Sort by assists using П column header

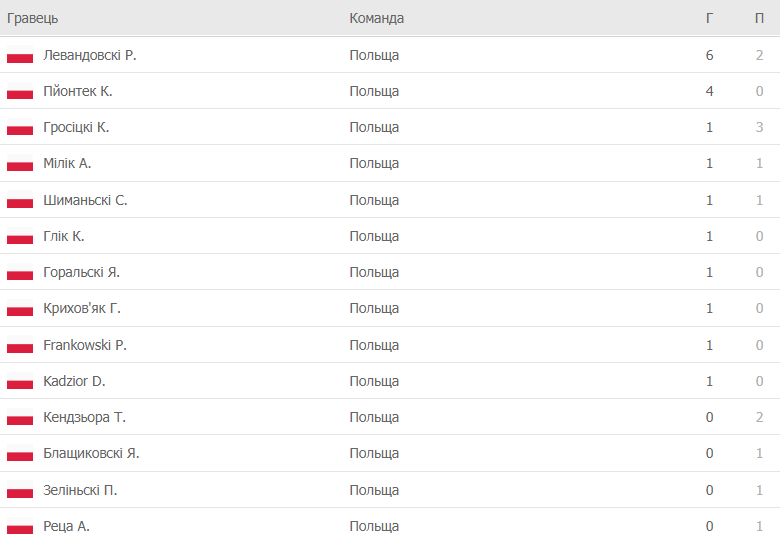759,18
